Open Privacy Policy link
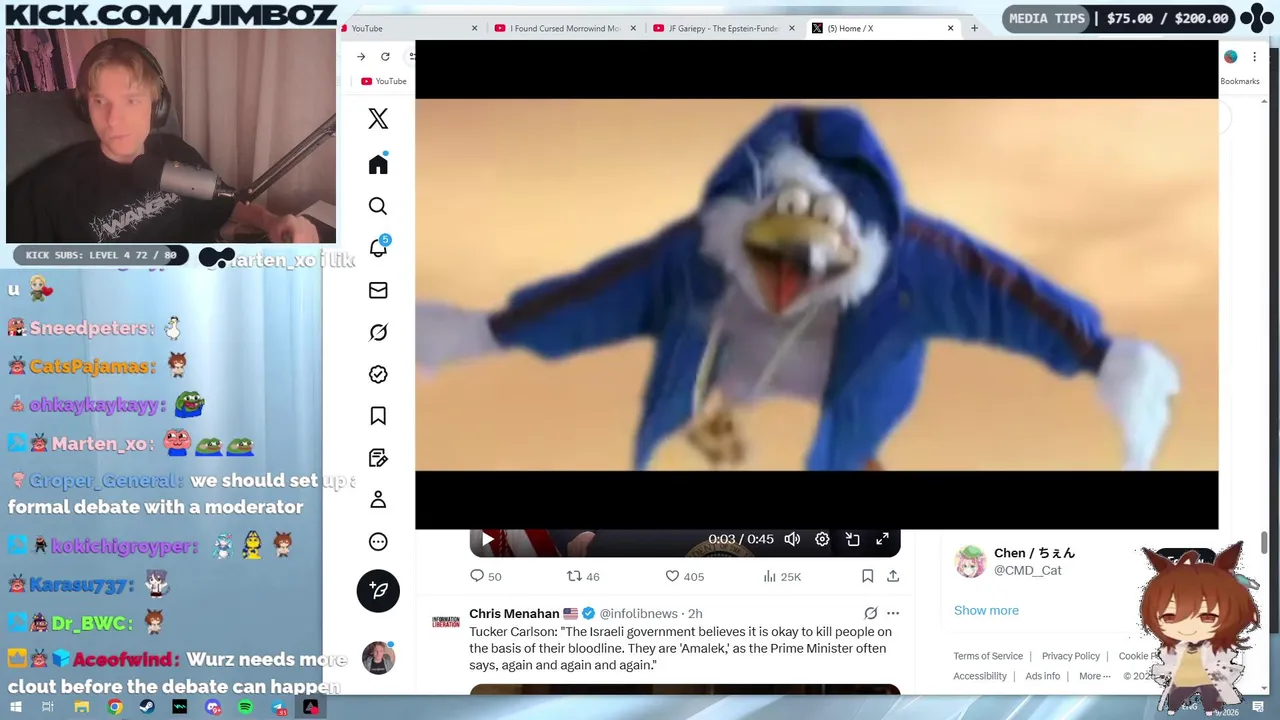Viewport: 1280px width, 720px height. click(1071, 656)
